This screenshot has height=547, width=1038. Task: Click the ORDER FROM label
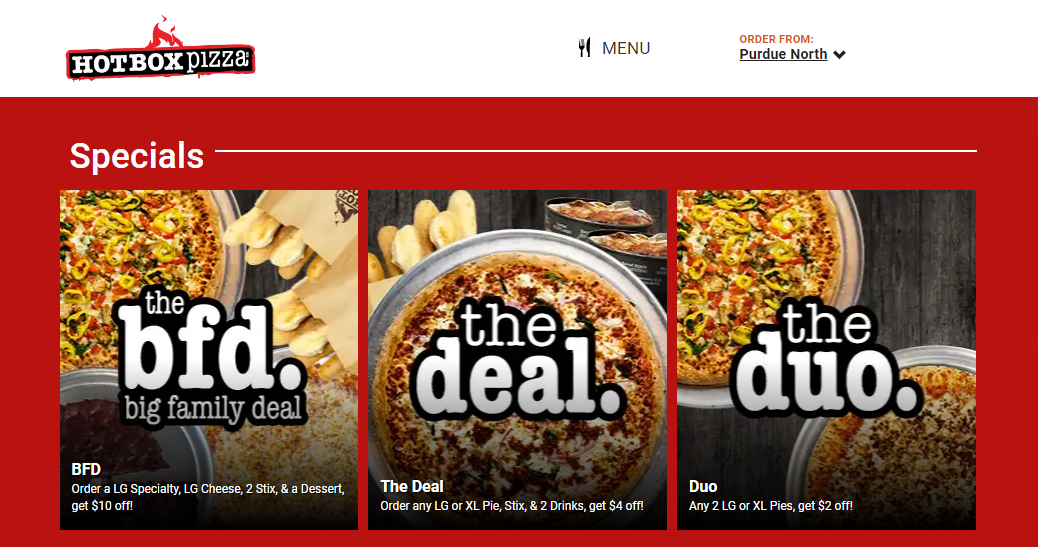(x=777, y=39)
